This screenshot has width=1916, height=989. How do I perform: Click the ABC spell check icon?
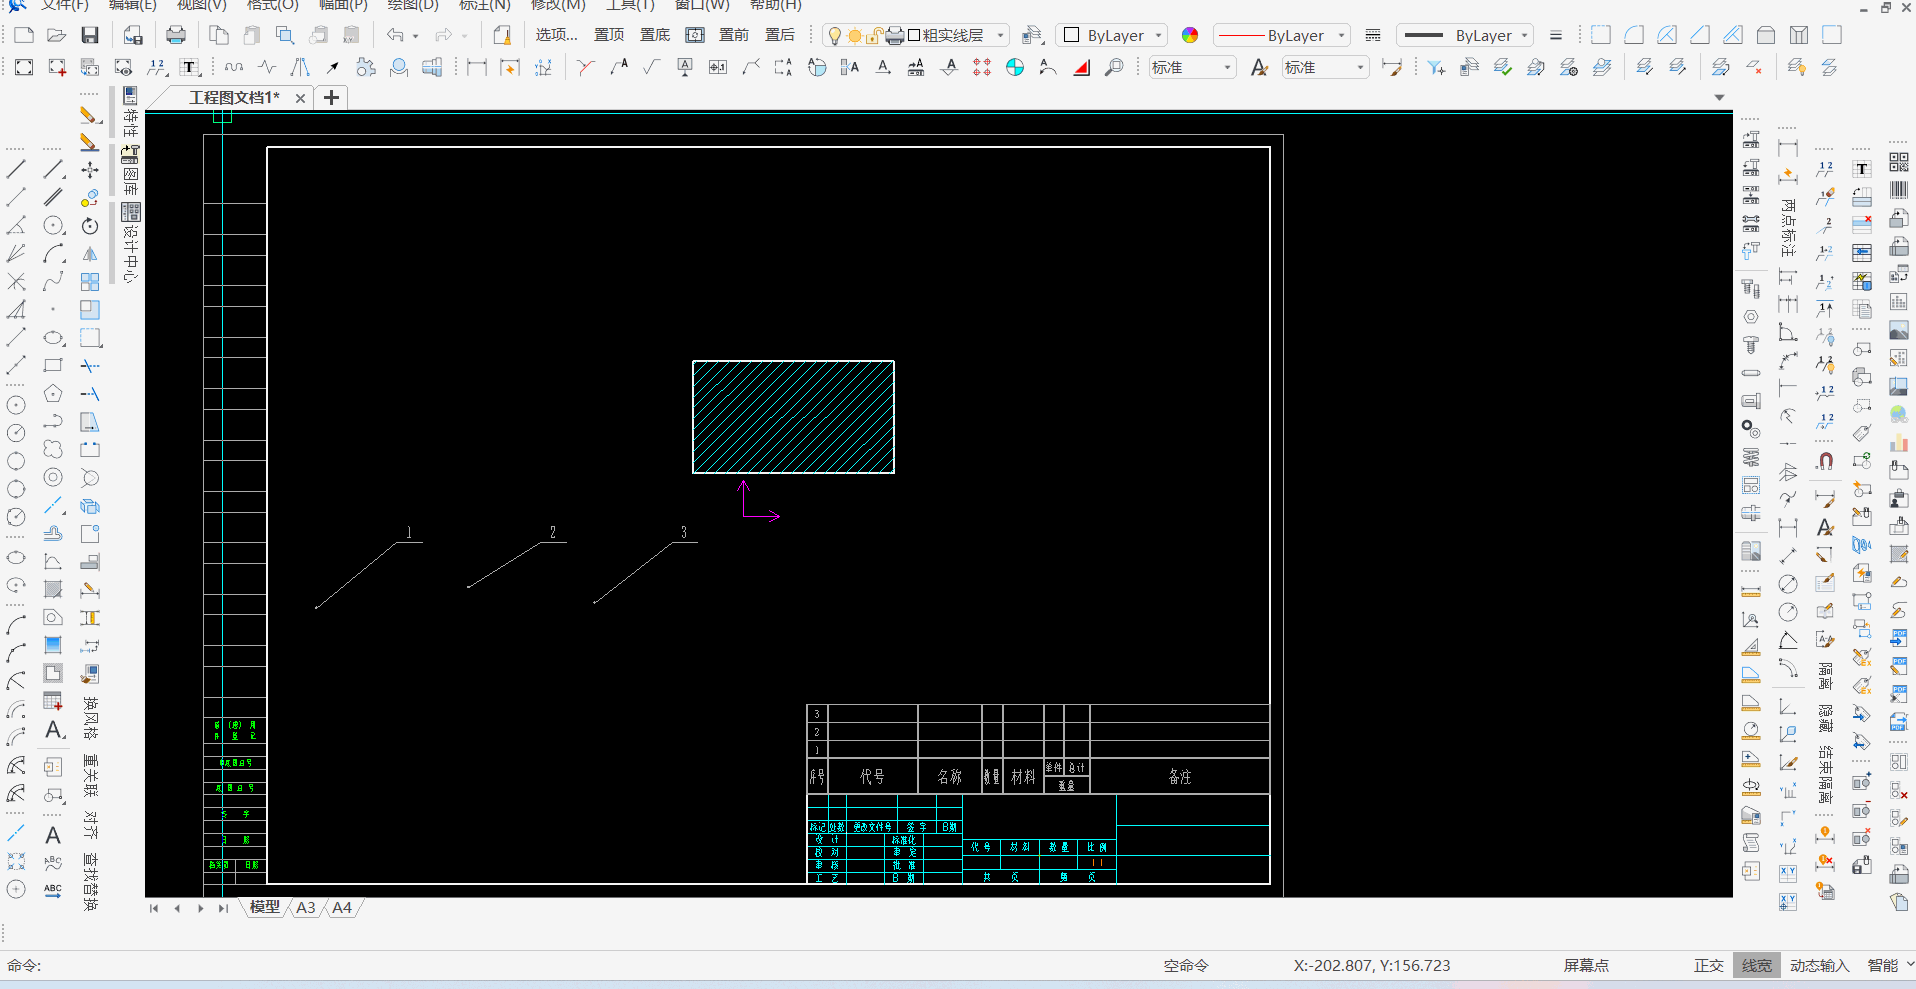tap(53, 889)
